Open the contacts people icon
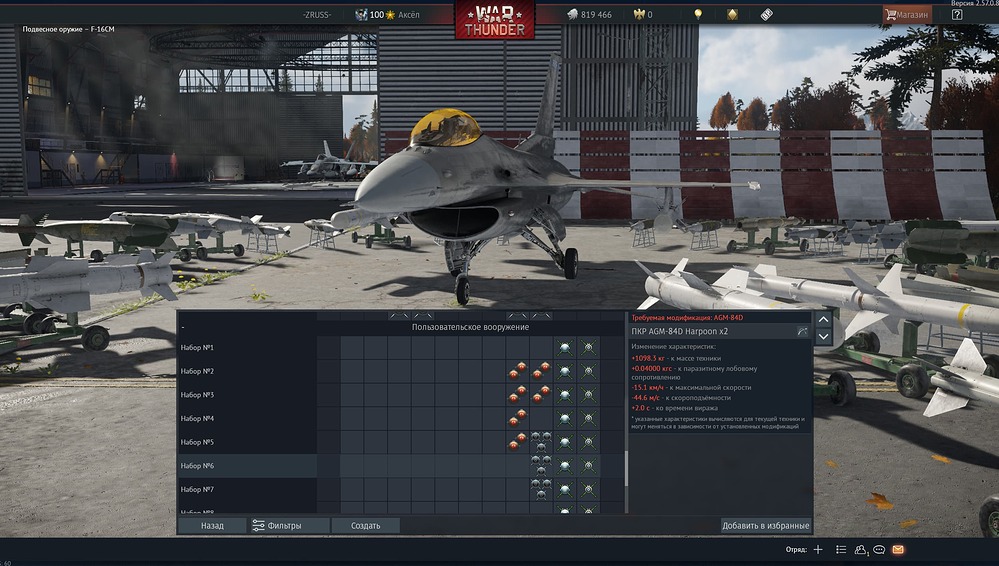 pyautogui.click(x=861, y=549)
